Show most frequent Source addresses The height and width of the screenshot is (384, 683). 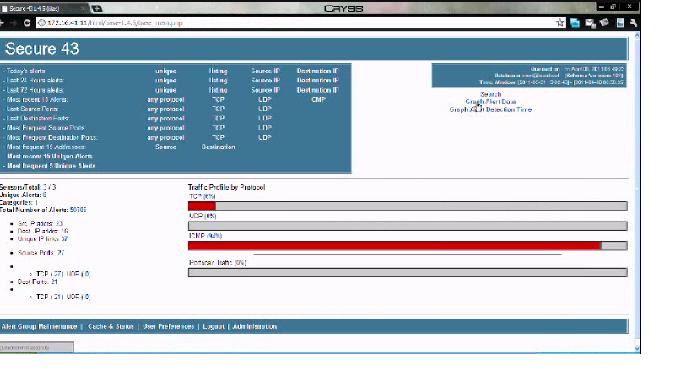click(166, 147)
